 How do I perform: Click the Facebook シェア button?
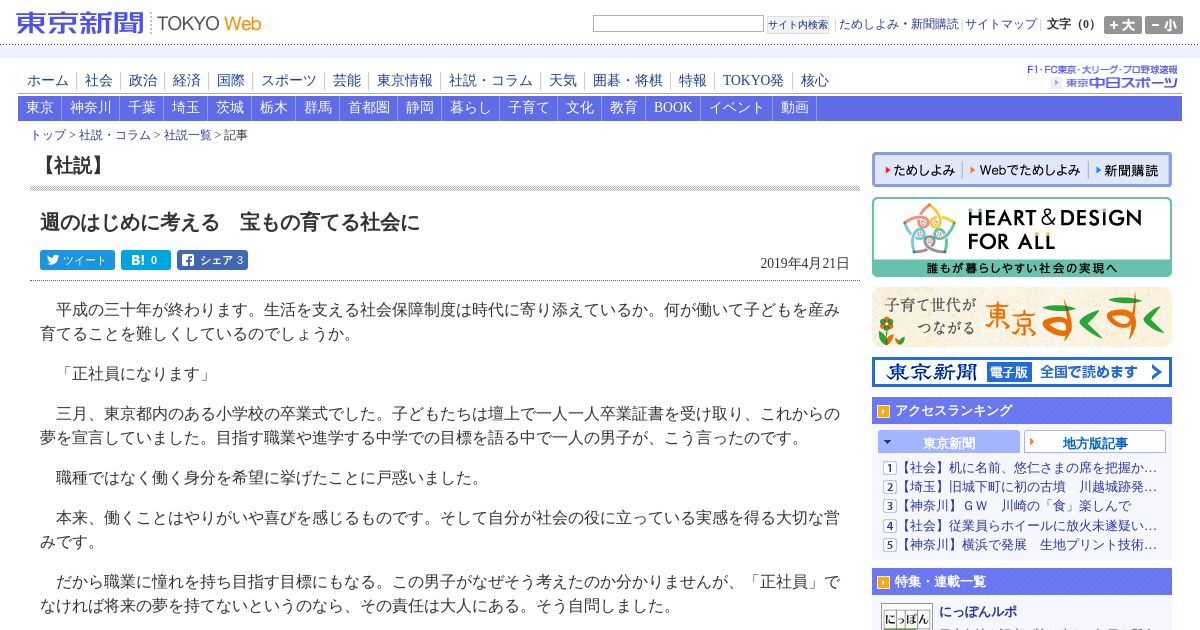click(x=212, y=260)
